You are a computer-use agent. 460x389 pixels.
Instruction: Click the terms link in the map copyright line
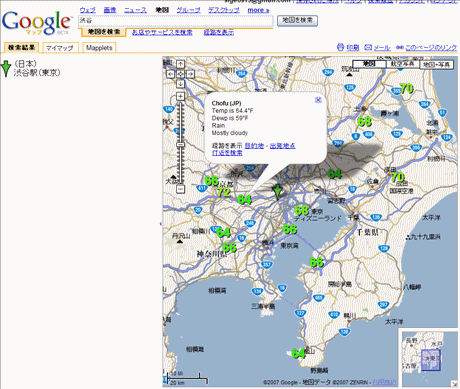click(x=385, y=382)
